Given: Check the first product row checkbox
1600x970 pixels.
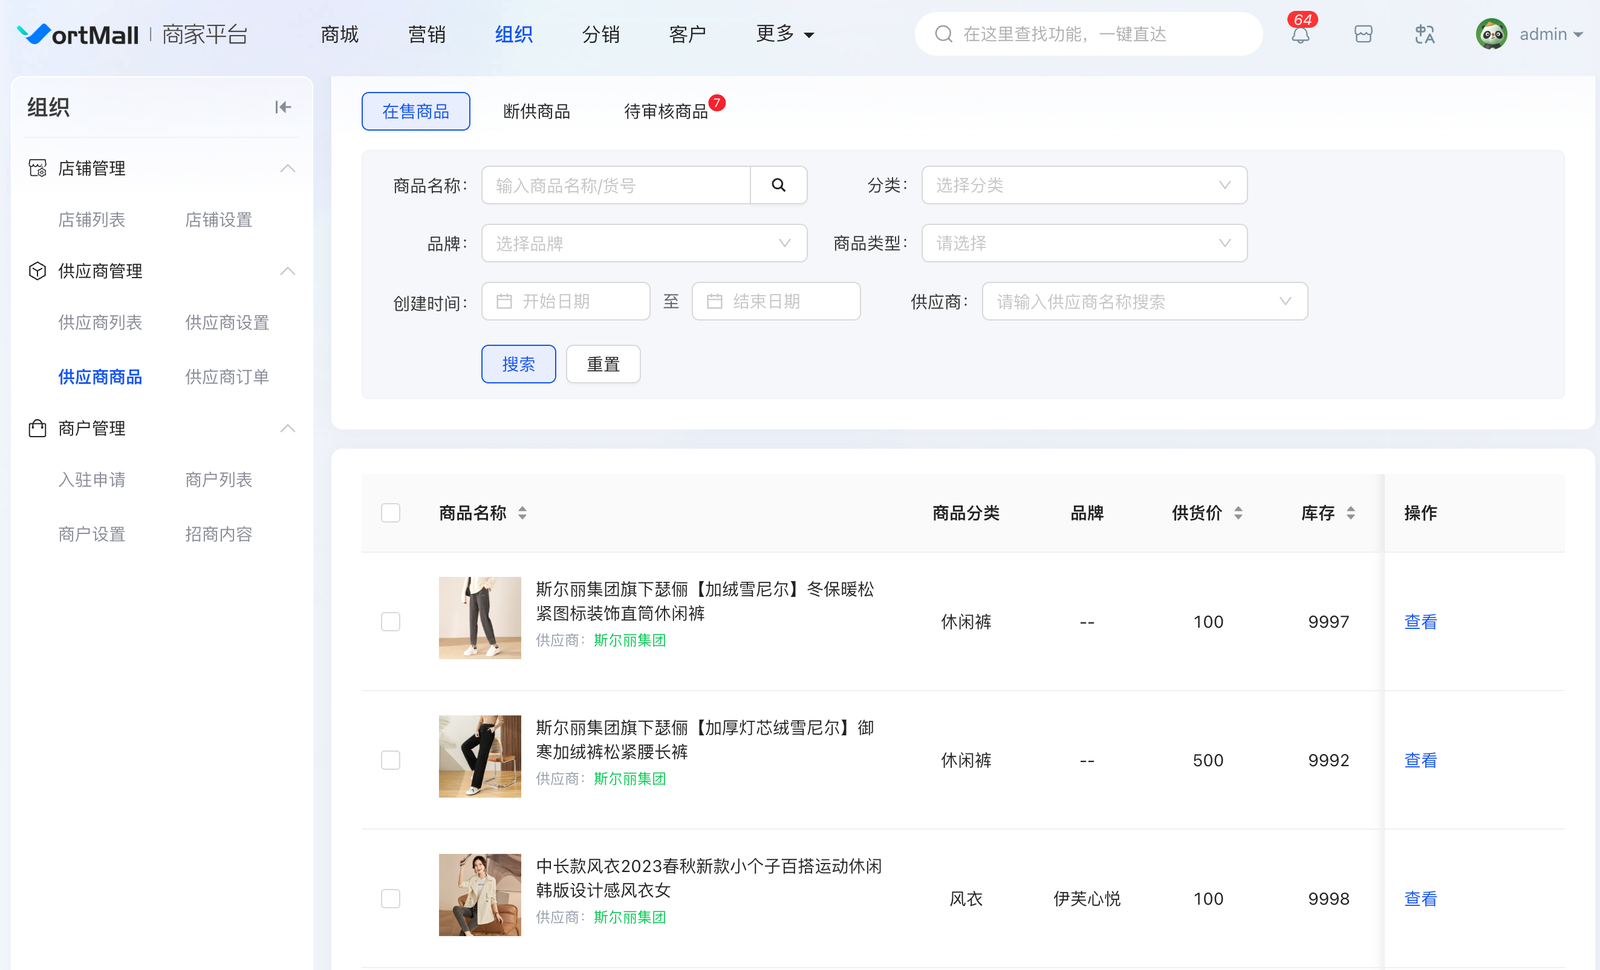Looking at the screenshot, I should (x=391, y=622).
